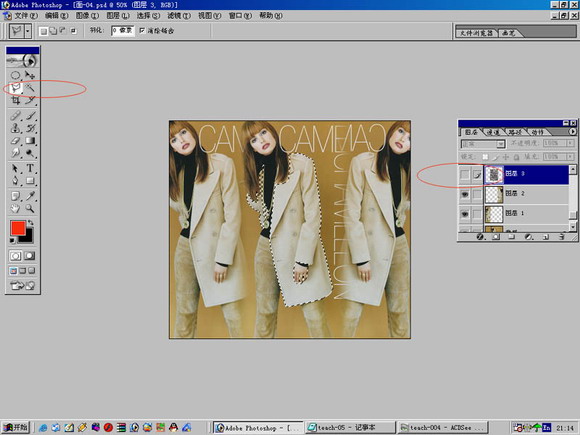Select the History Brush tool
This screenshot has height=435, width=580.
pos(30,128)
